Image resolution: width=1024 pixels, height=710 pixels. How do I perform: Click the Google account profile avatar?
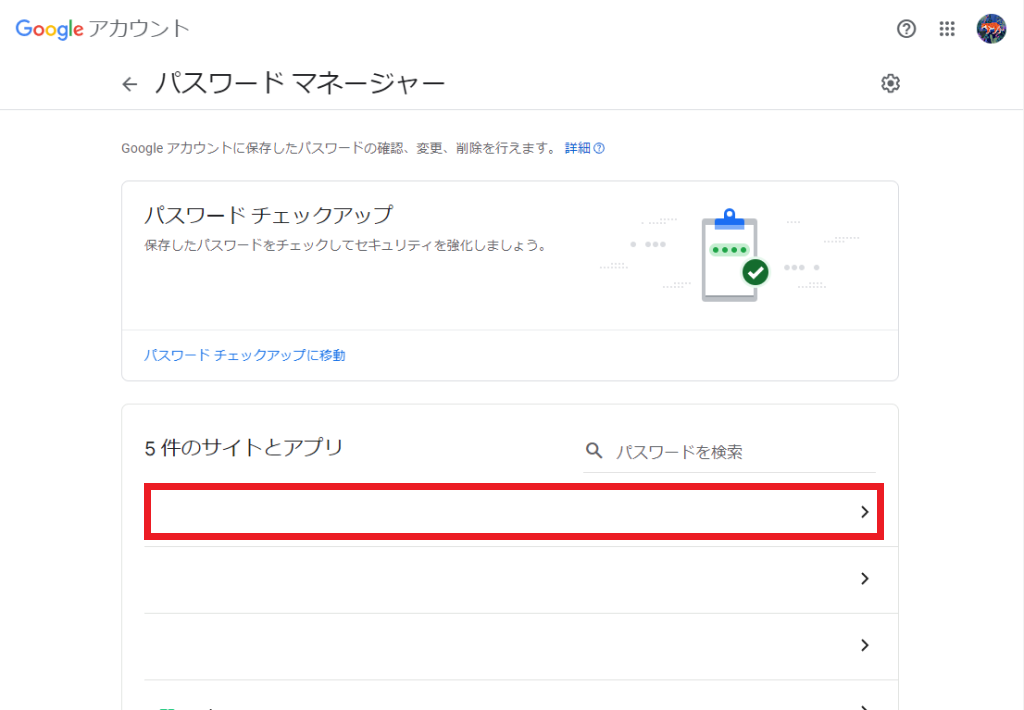click(x=991, y=29)
